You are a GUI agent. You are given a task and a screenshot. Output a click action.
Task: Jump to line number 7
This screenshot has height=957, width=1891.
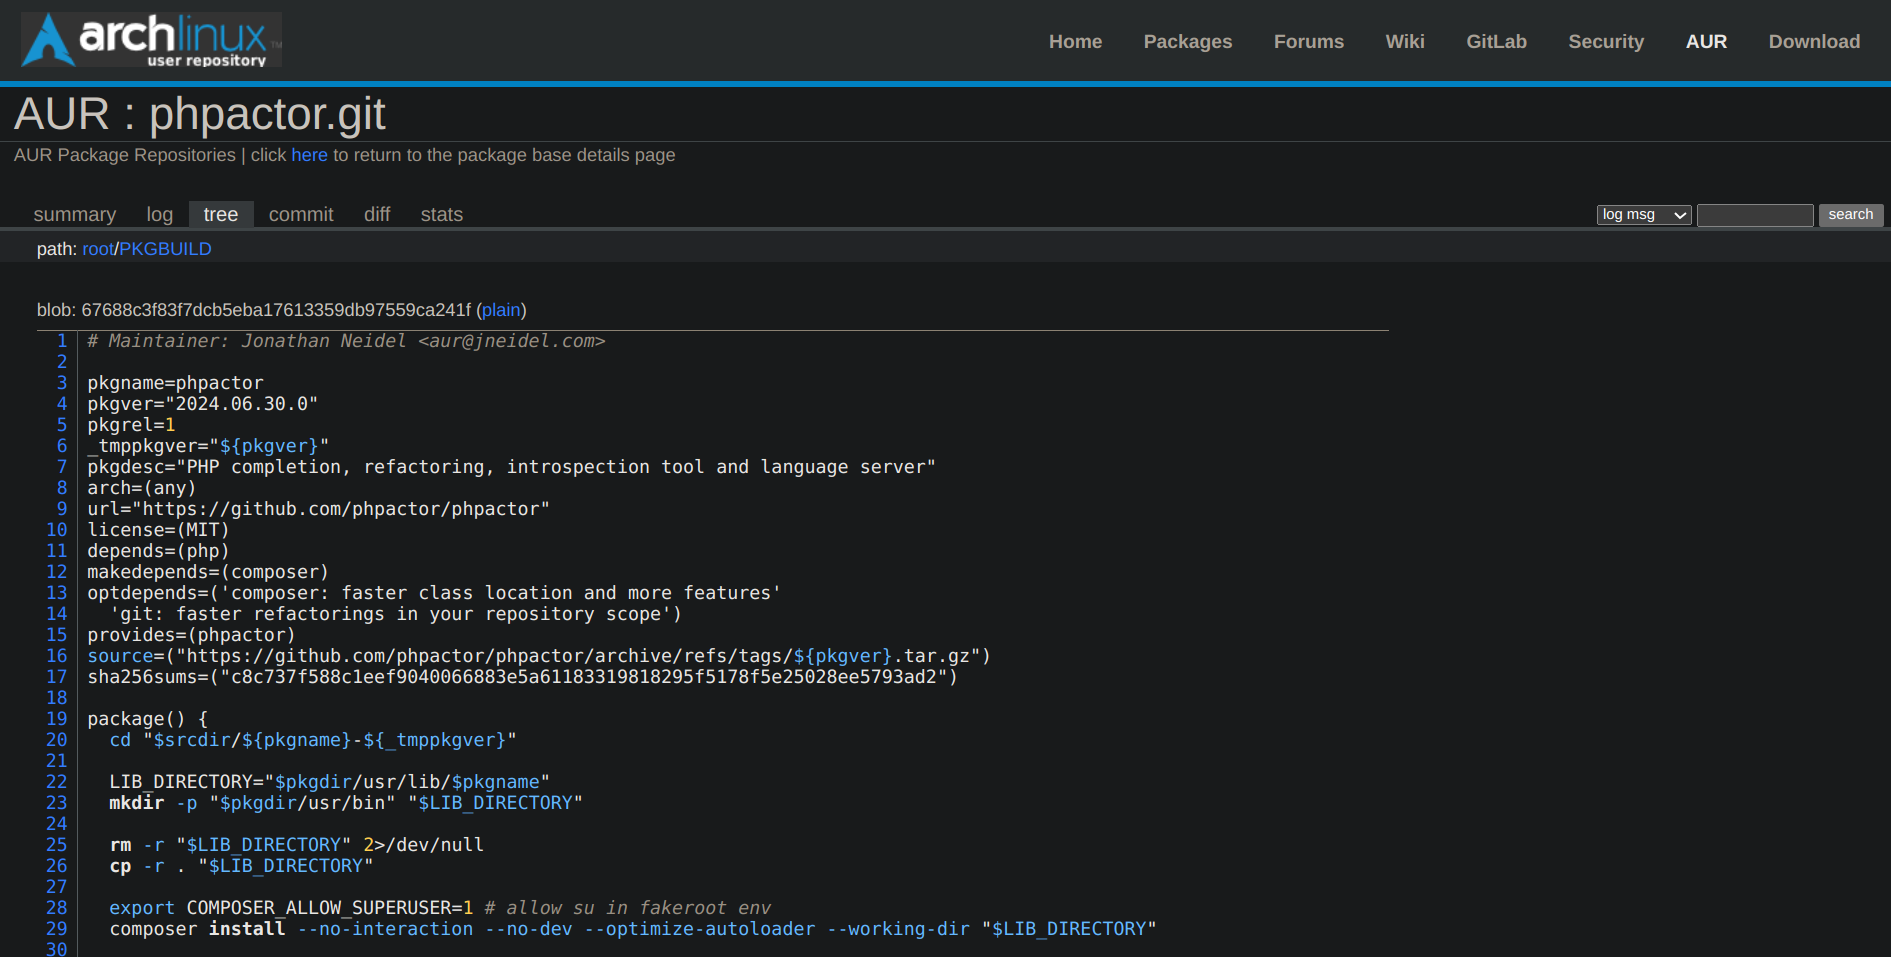(x=62, y=467)
